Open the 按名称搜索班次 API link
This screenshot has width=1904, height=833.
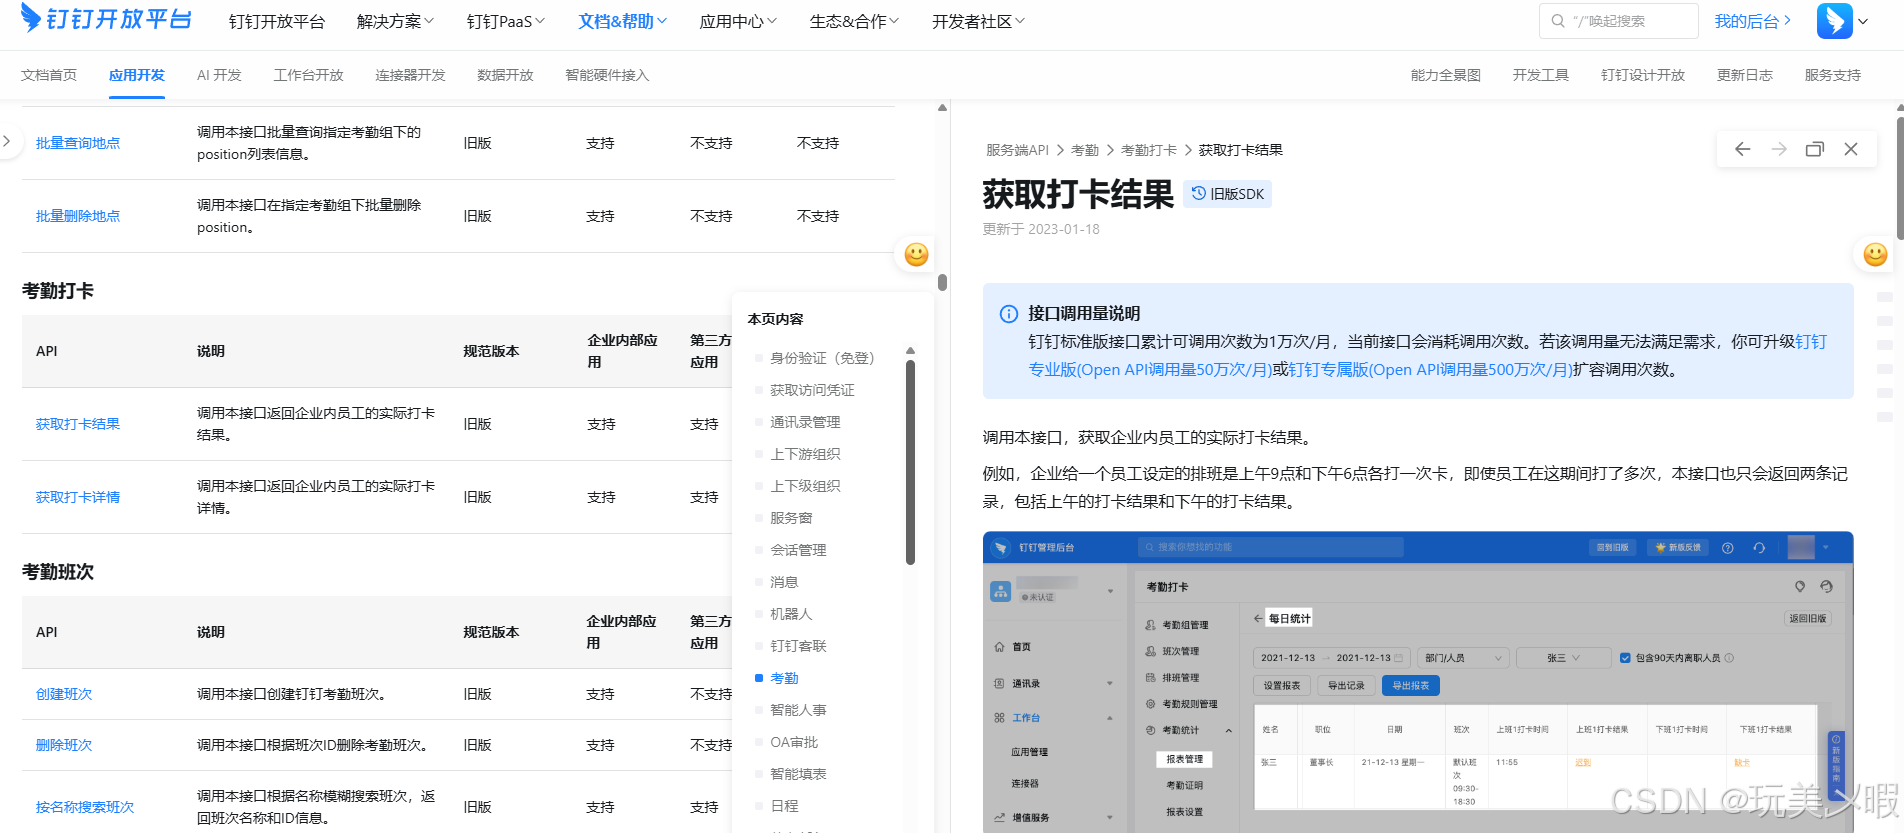pyautogui.click(x=85, y=807)
